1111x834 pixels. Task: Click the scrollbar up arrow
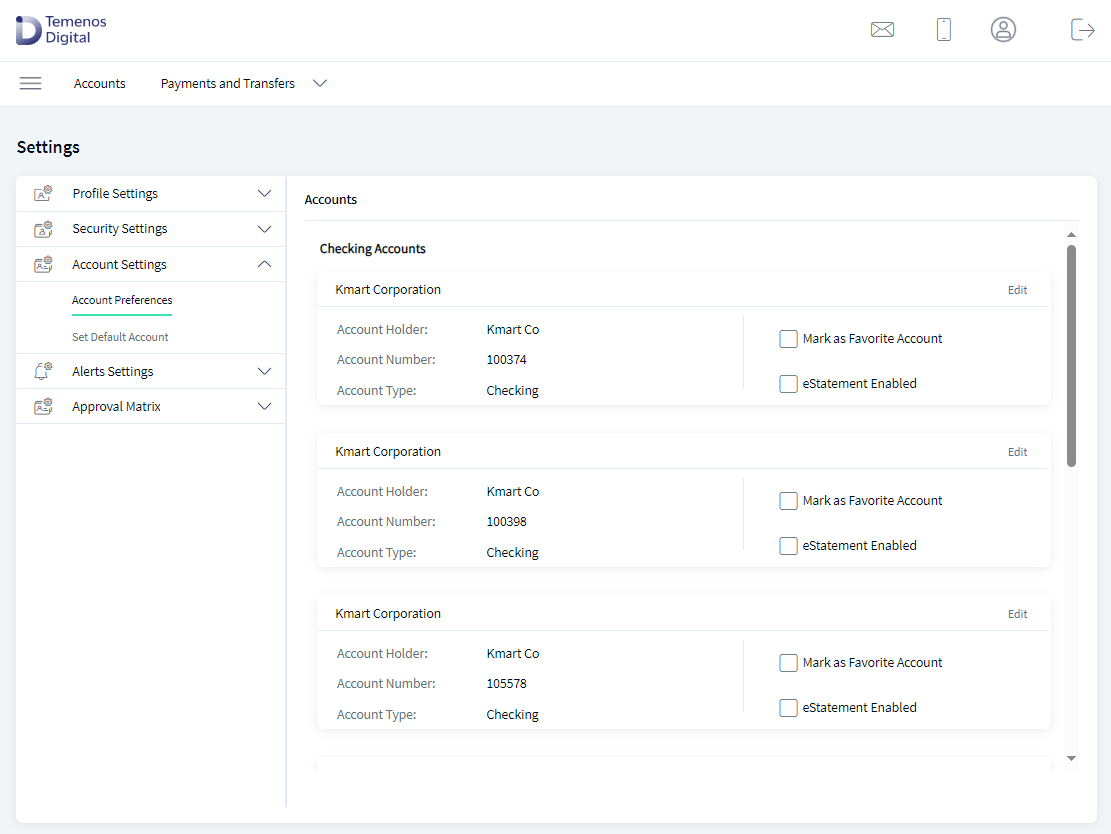tap(1071, 235)
